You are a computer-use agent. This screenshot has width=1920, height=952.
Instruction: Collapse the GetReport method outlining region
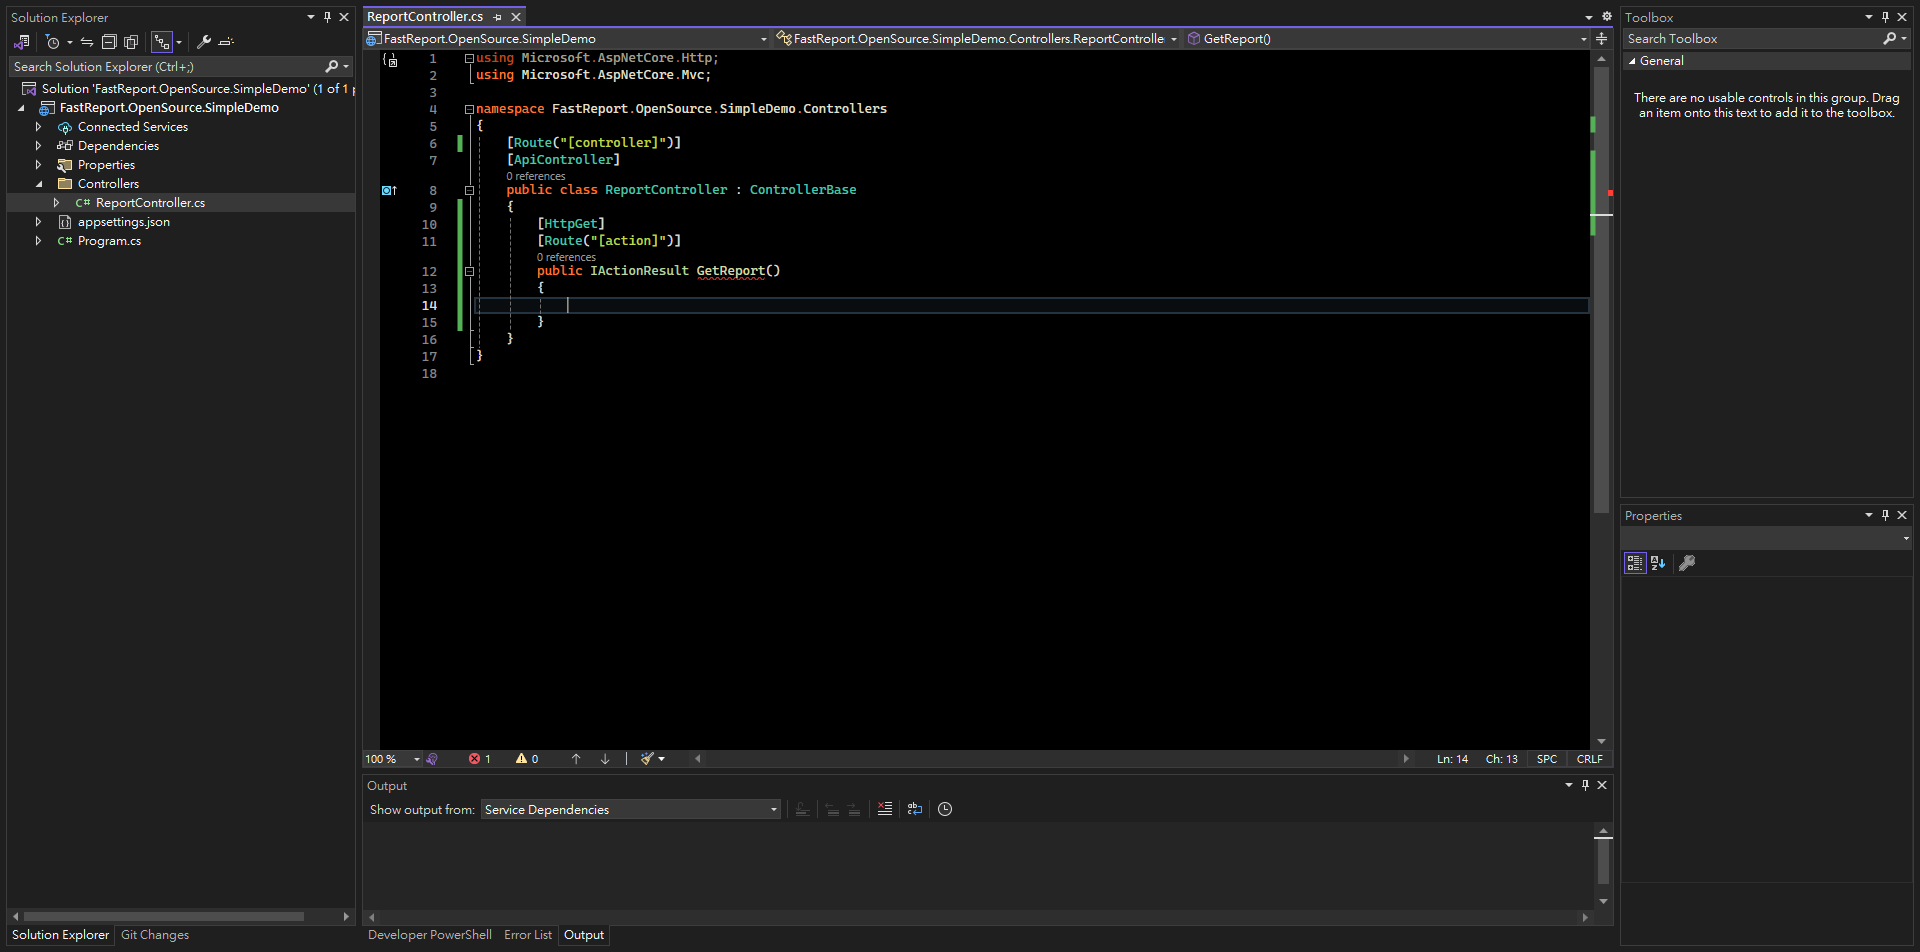pyautogui.click(x=469, y=271)
